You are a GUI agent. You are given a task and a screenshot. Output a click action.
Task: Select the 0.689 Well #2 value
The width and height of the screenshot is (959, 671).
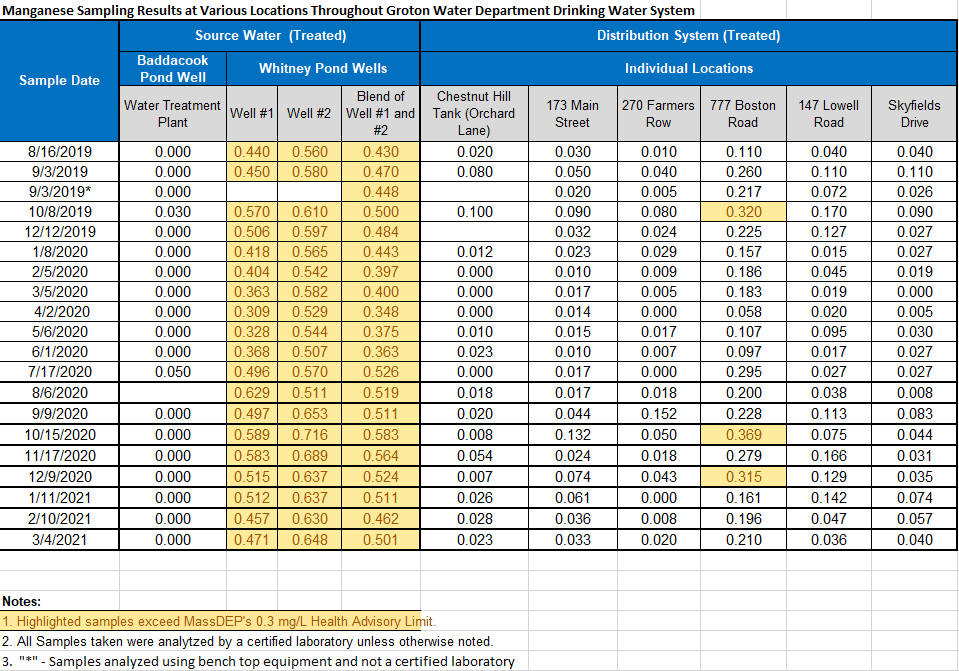pos(309,456)
